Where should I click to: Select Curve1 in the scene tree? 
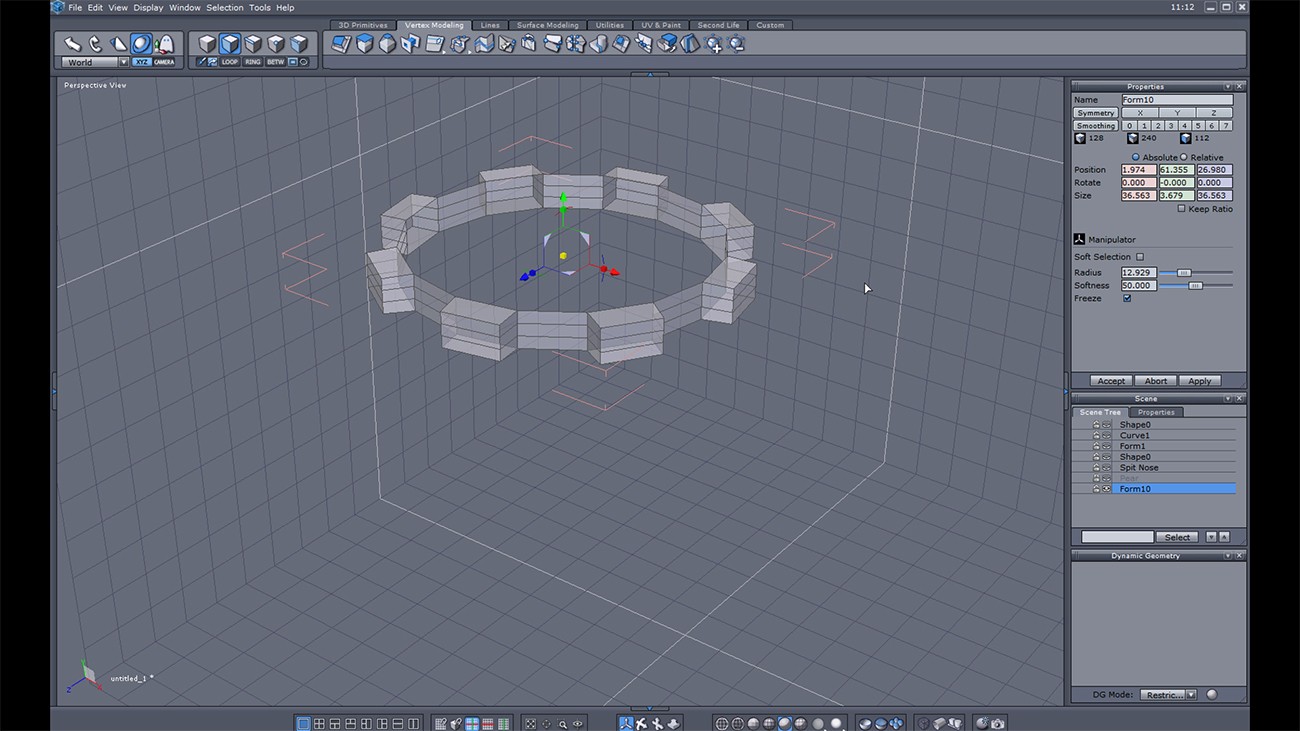click(1134, 436)
